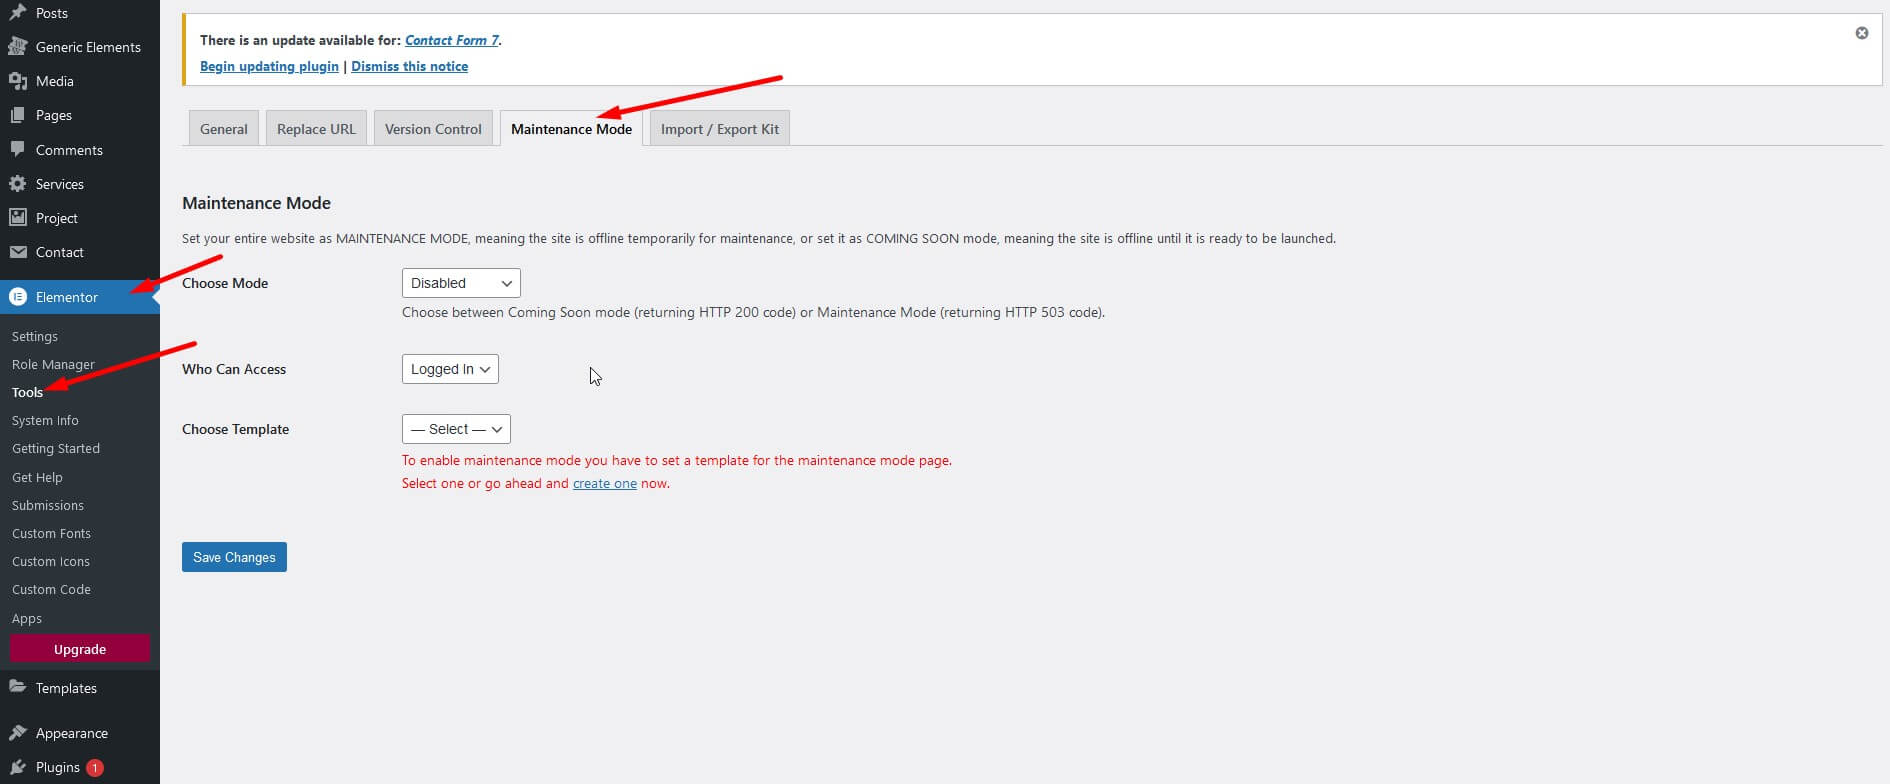Click the Pages icon in sidebar

[x=17, y=115]
